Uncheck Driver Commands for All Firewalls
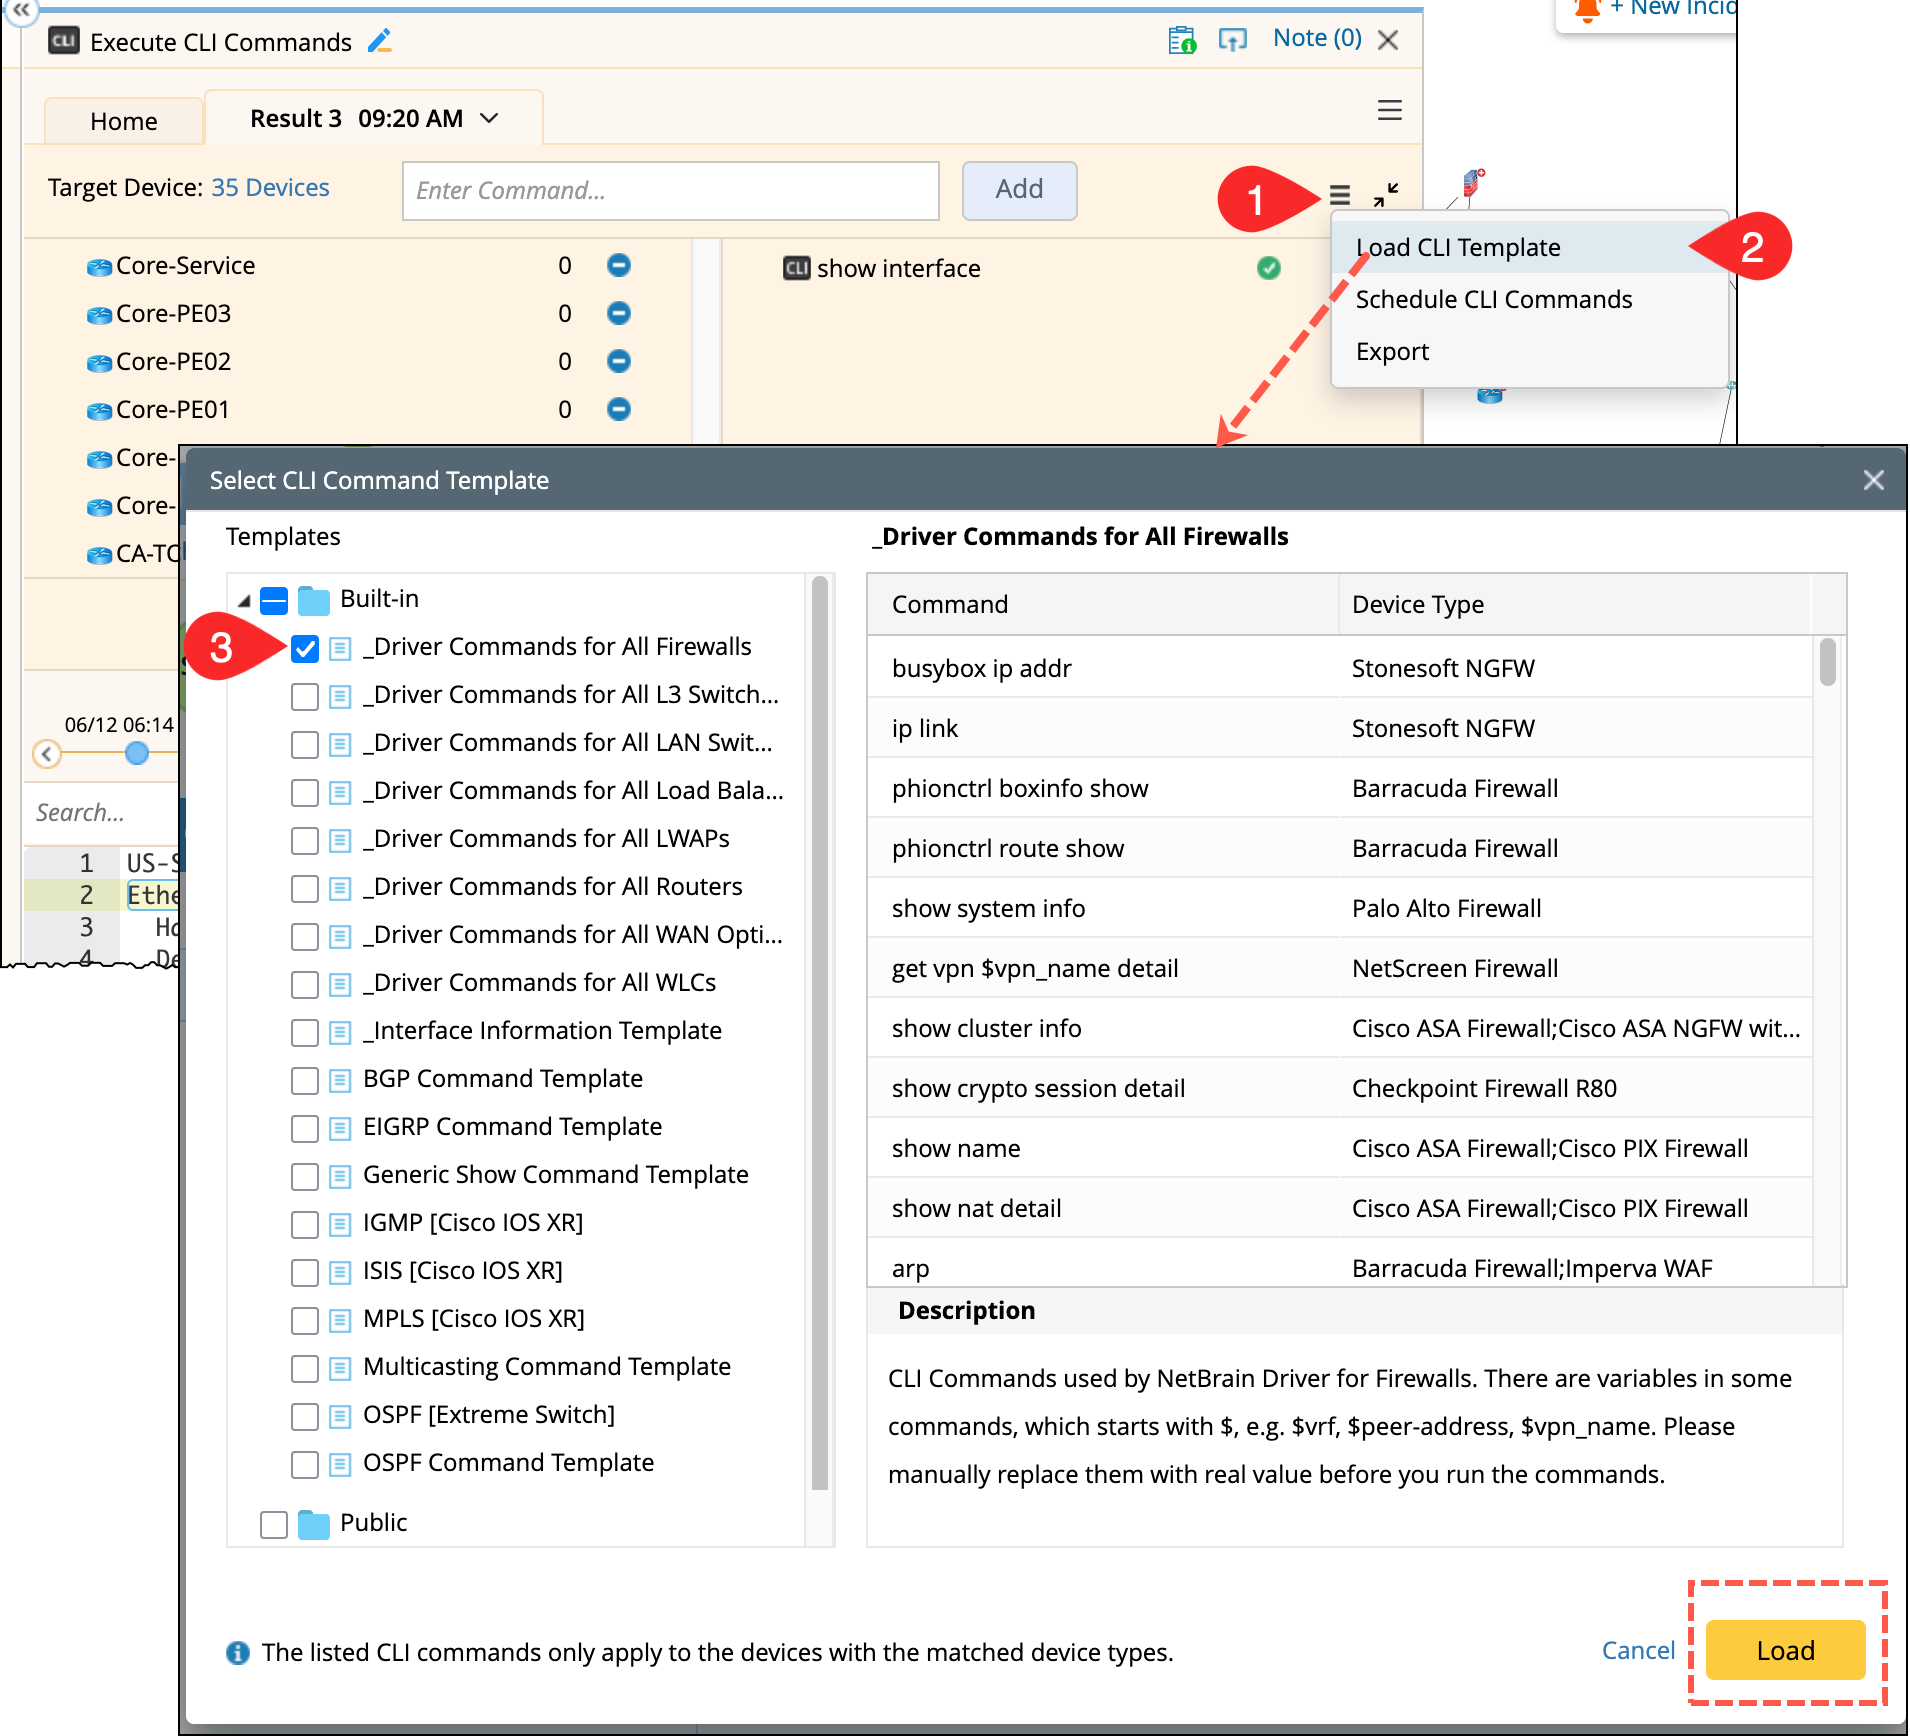 [305, 648]
